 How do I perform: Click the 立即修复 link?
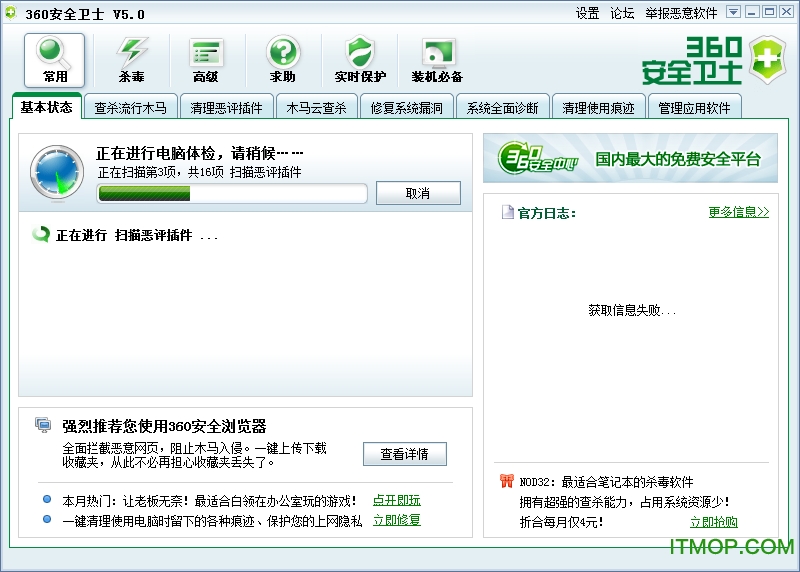tap(396, 520)
